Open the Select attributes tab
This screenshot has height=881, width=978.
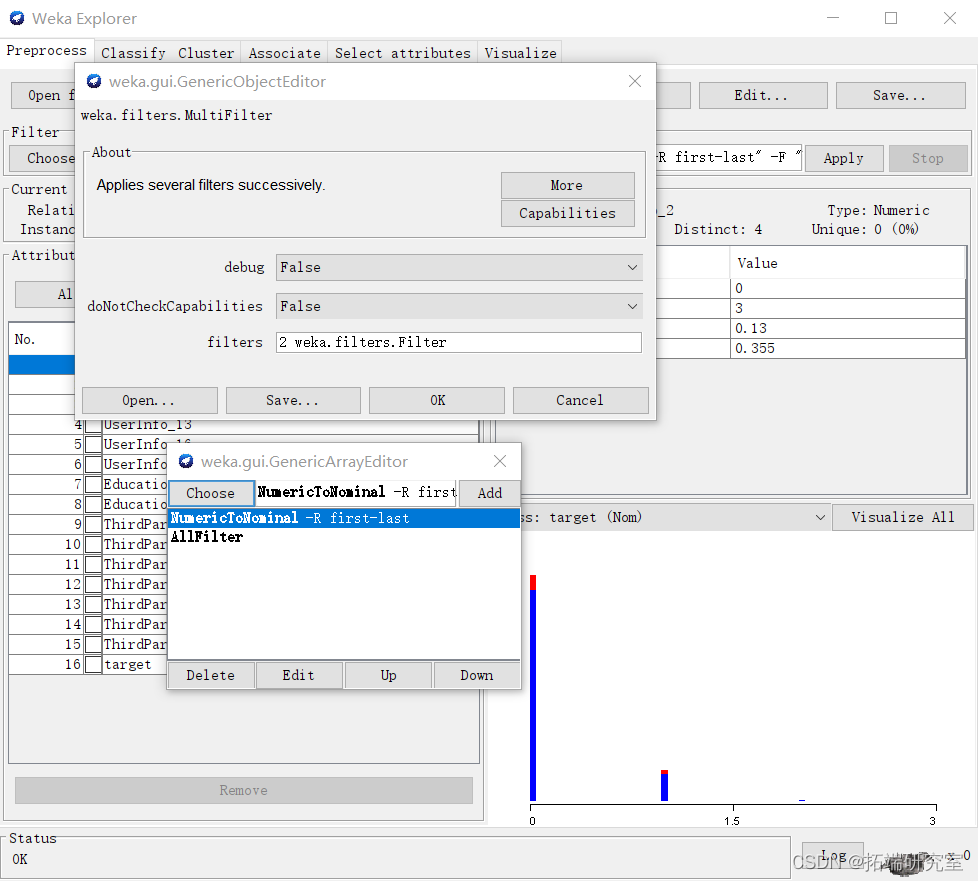(402, 53)
